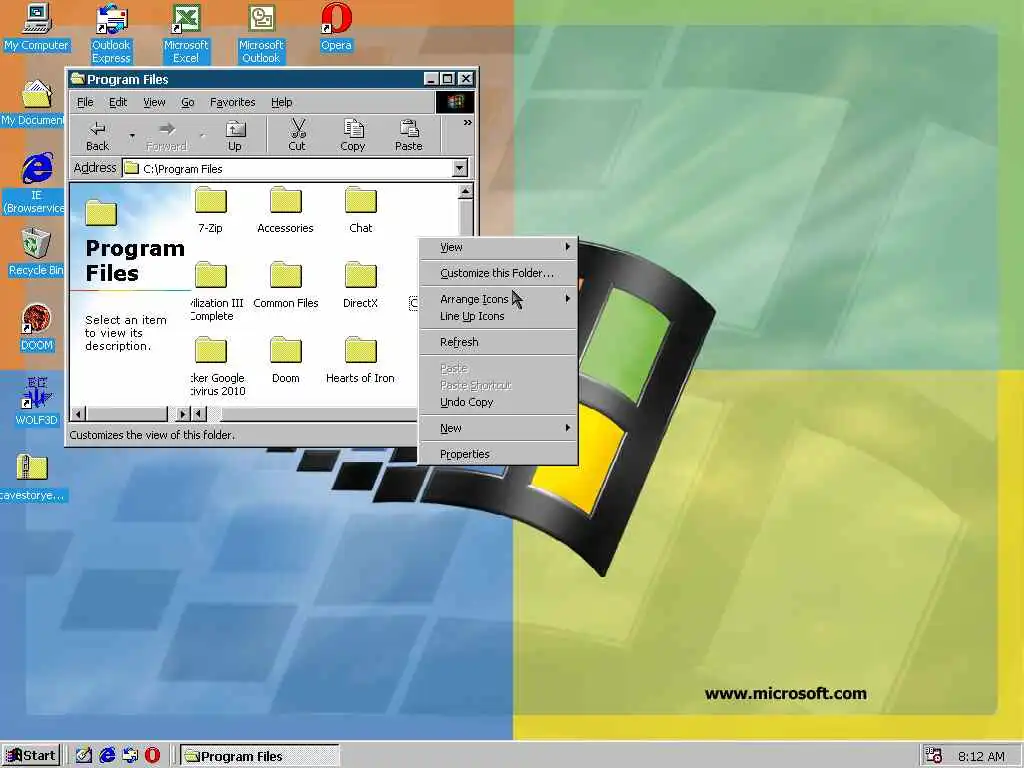Screen dimensions: 1024x768
Task: Click the Copy toolbar button
Action: pyautogui.click(x=353, y=136)
